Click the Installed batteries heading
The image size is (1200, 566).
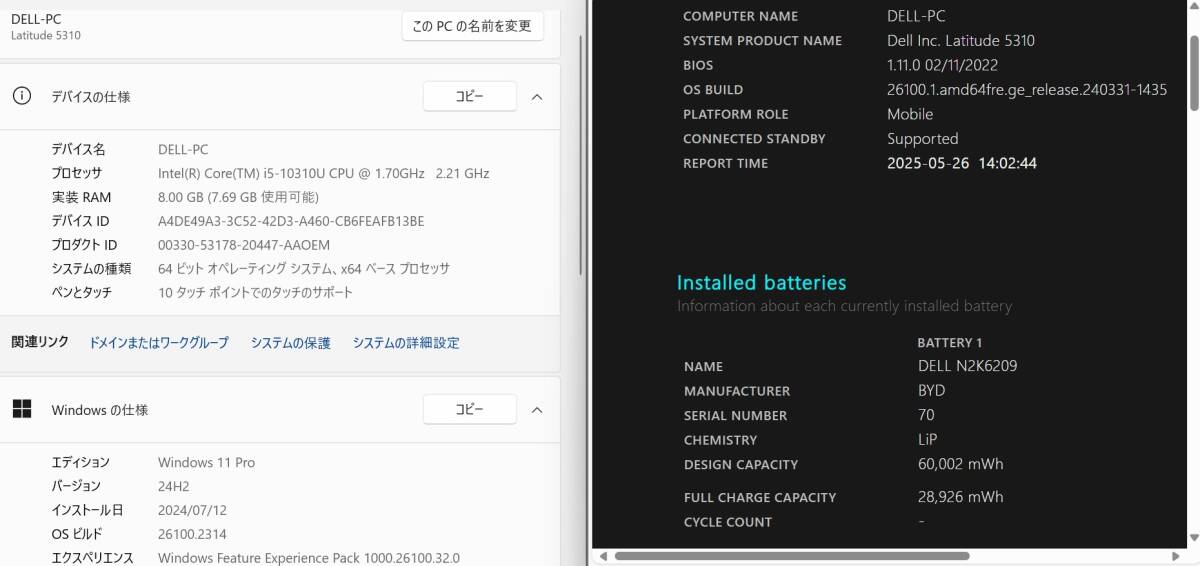(761, 283)
